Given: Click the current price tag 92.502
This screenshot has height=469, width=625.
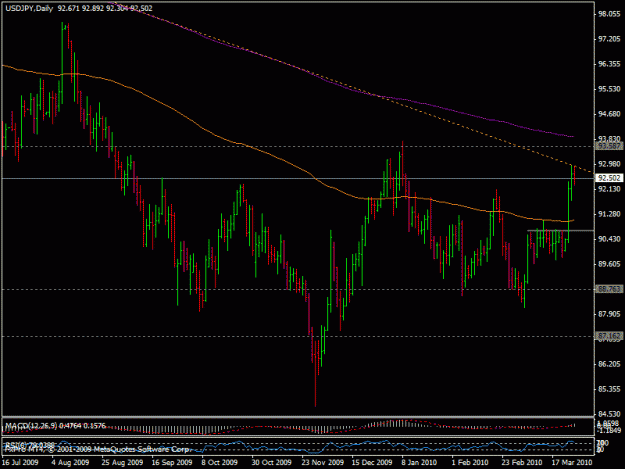Looking at the screenshot, I should pos(609,178).
